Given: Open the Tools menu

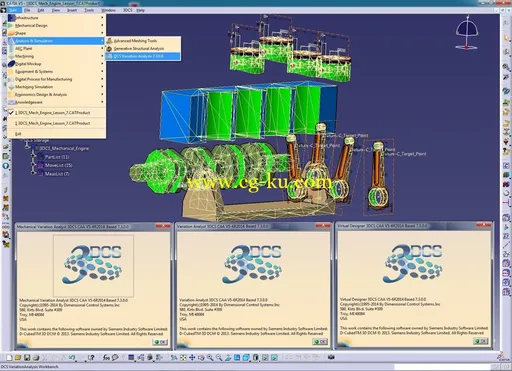Looking at the screenshot, I should click(89, 10).
